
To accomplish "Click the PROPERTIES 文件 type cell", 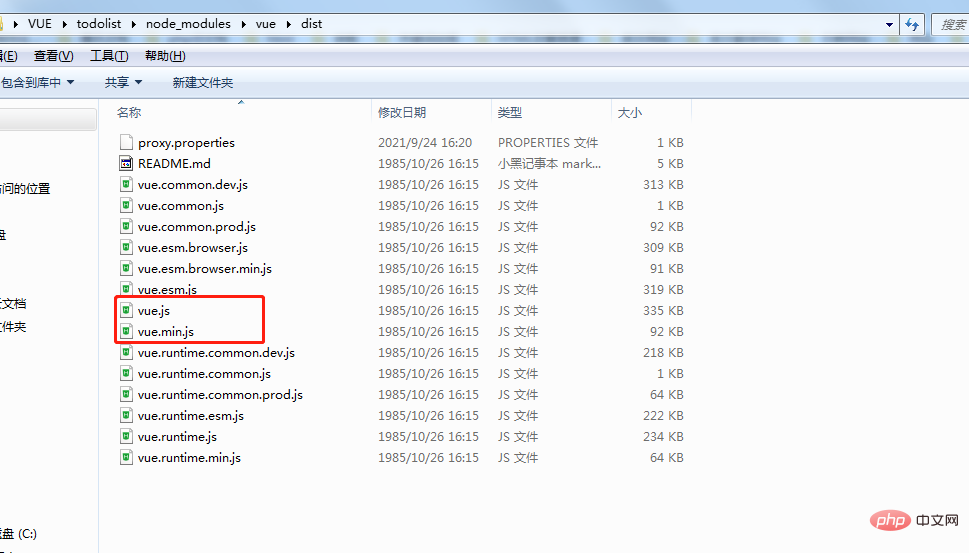I will [548, 143].
